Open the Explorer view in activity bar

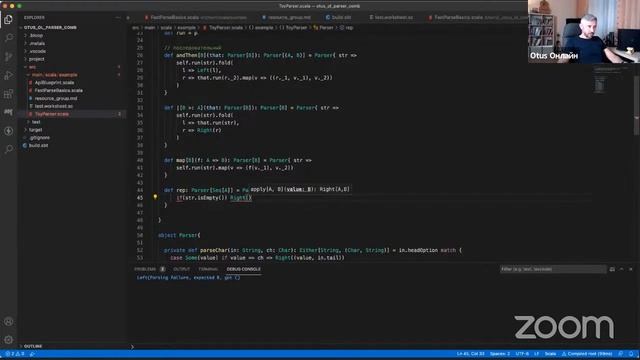(8, 19)
